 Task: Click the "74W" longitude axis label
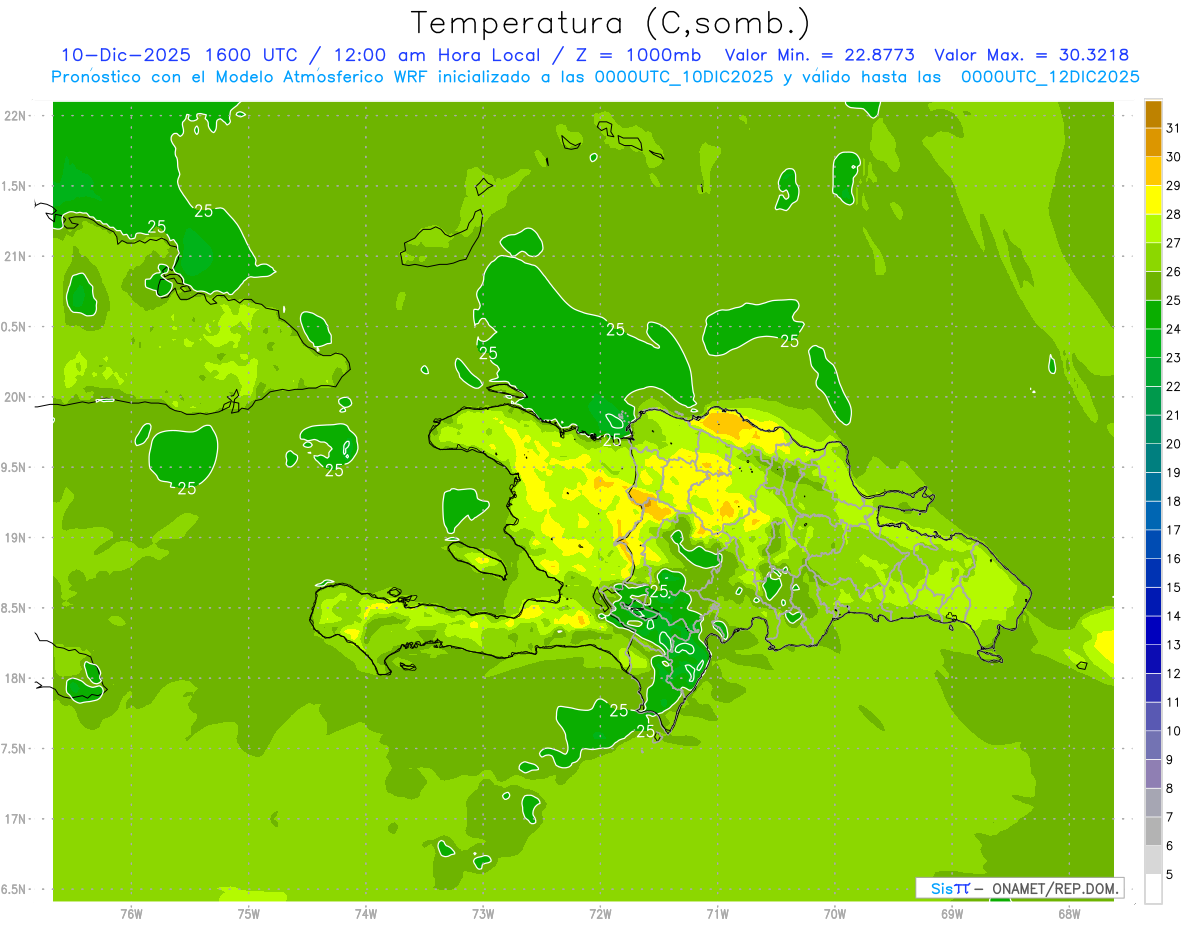pos(366,914)
